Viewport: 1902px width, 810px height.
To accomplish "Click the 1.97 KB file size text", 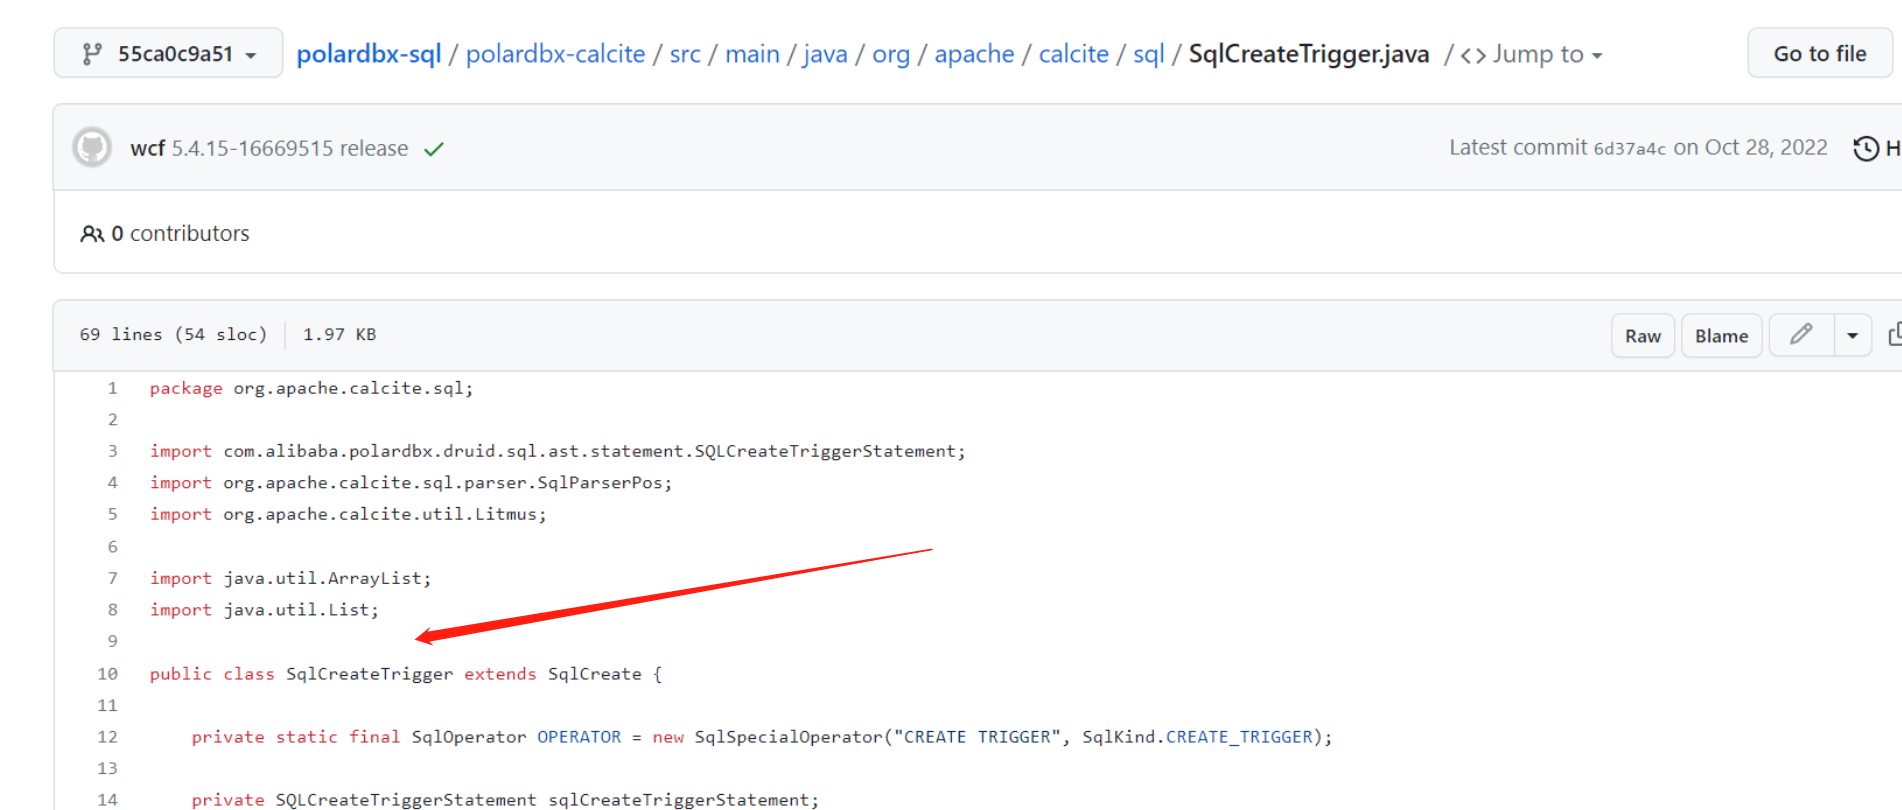I will pos(339,334).
